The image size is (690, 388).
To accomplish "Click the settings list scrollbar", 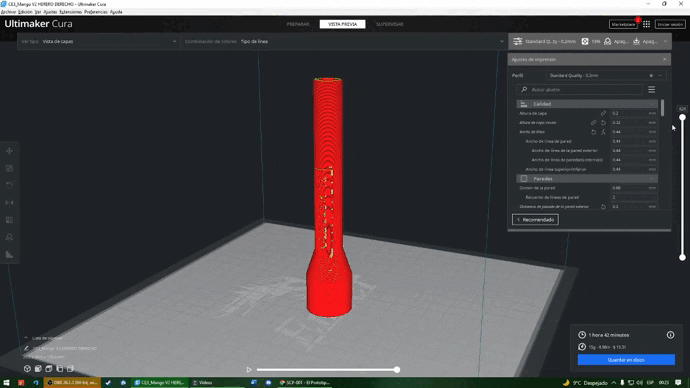I will [x=662, y=108].
